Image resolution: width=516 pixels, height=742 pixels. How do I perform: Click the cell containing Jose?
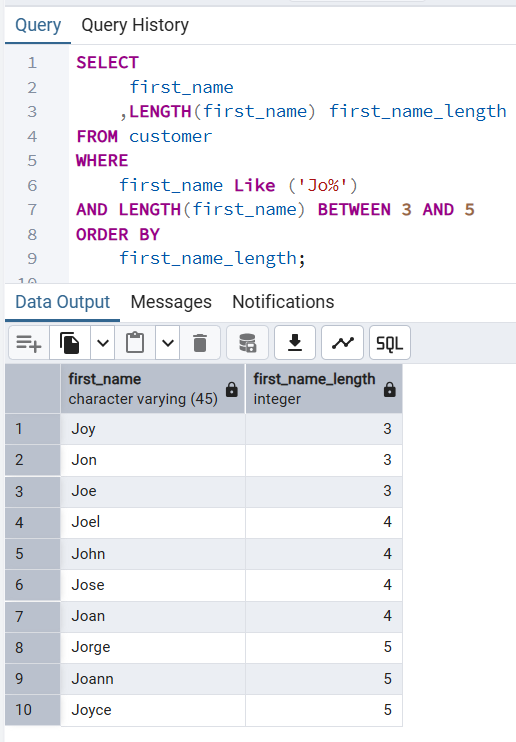click(152, 585)
